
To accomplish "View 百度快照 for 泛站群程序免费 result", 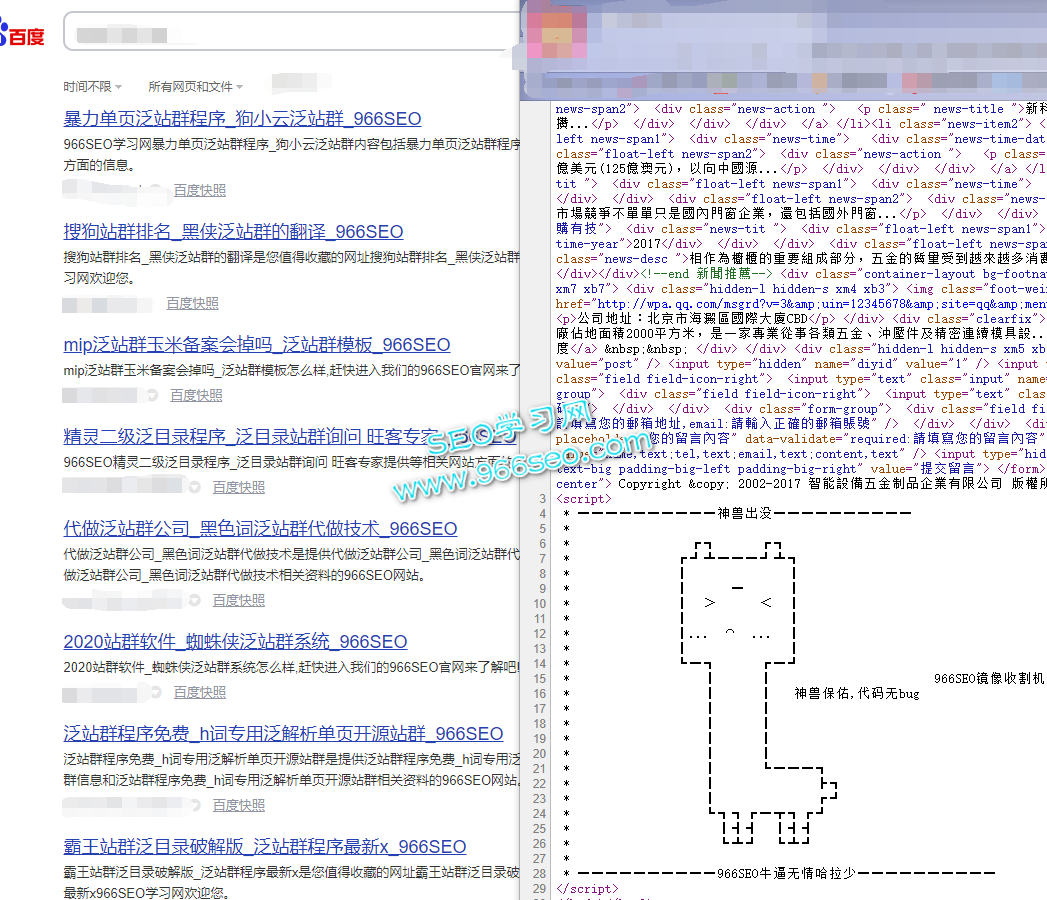I will click(238, 805).
